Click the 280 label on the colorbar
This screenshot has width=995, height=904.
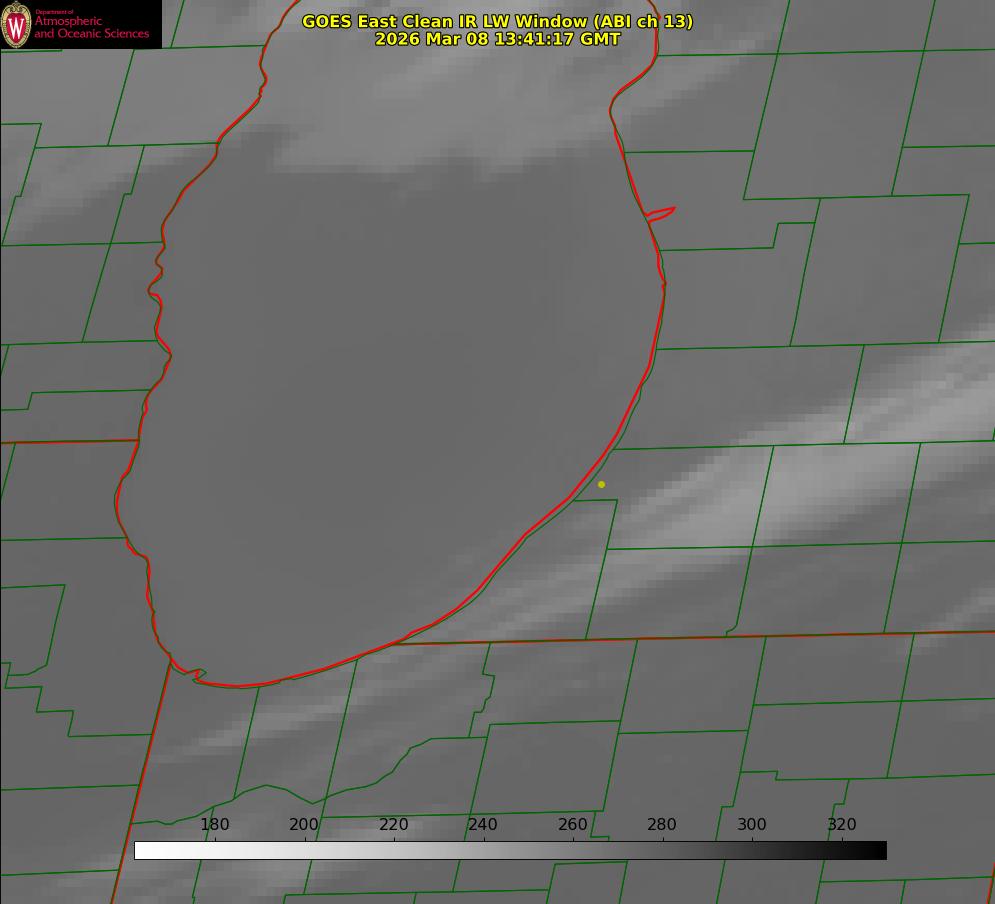(662, 825)
